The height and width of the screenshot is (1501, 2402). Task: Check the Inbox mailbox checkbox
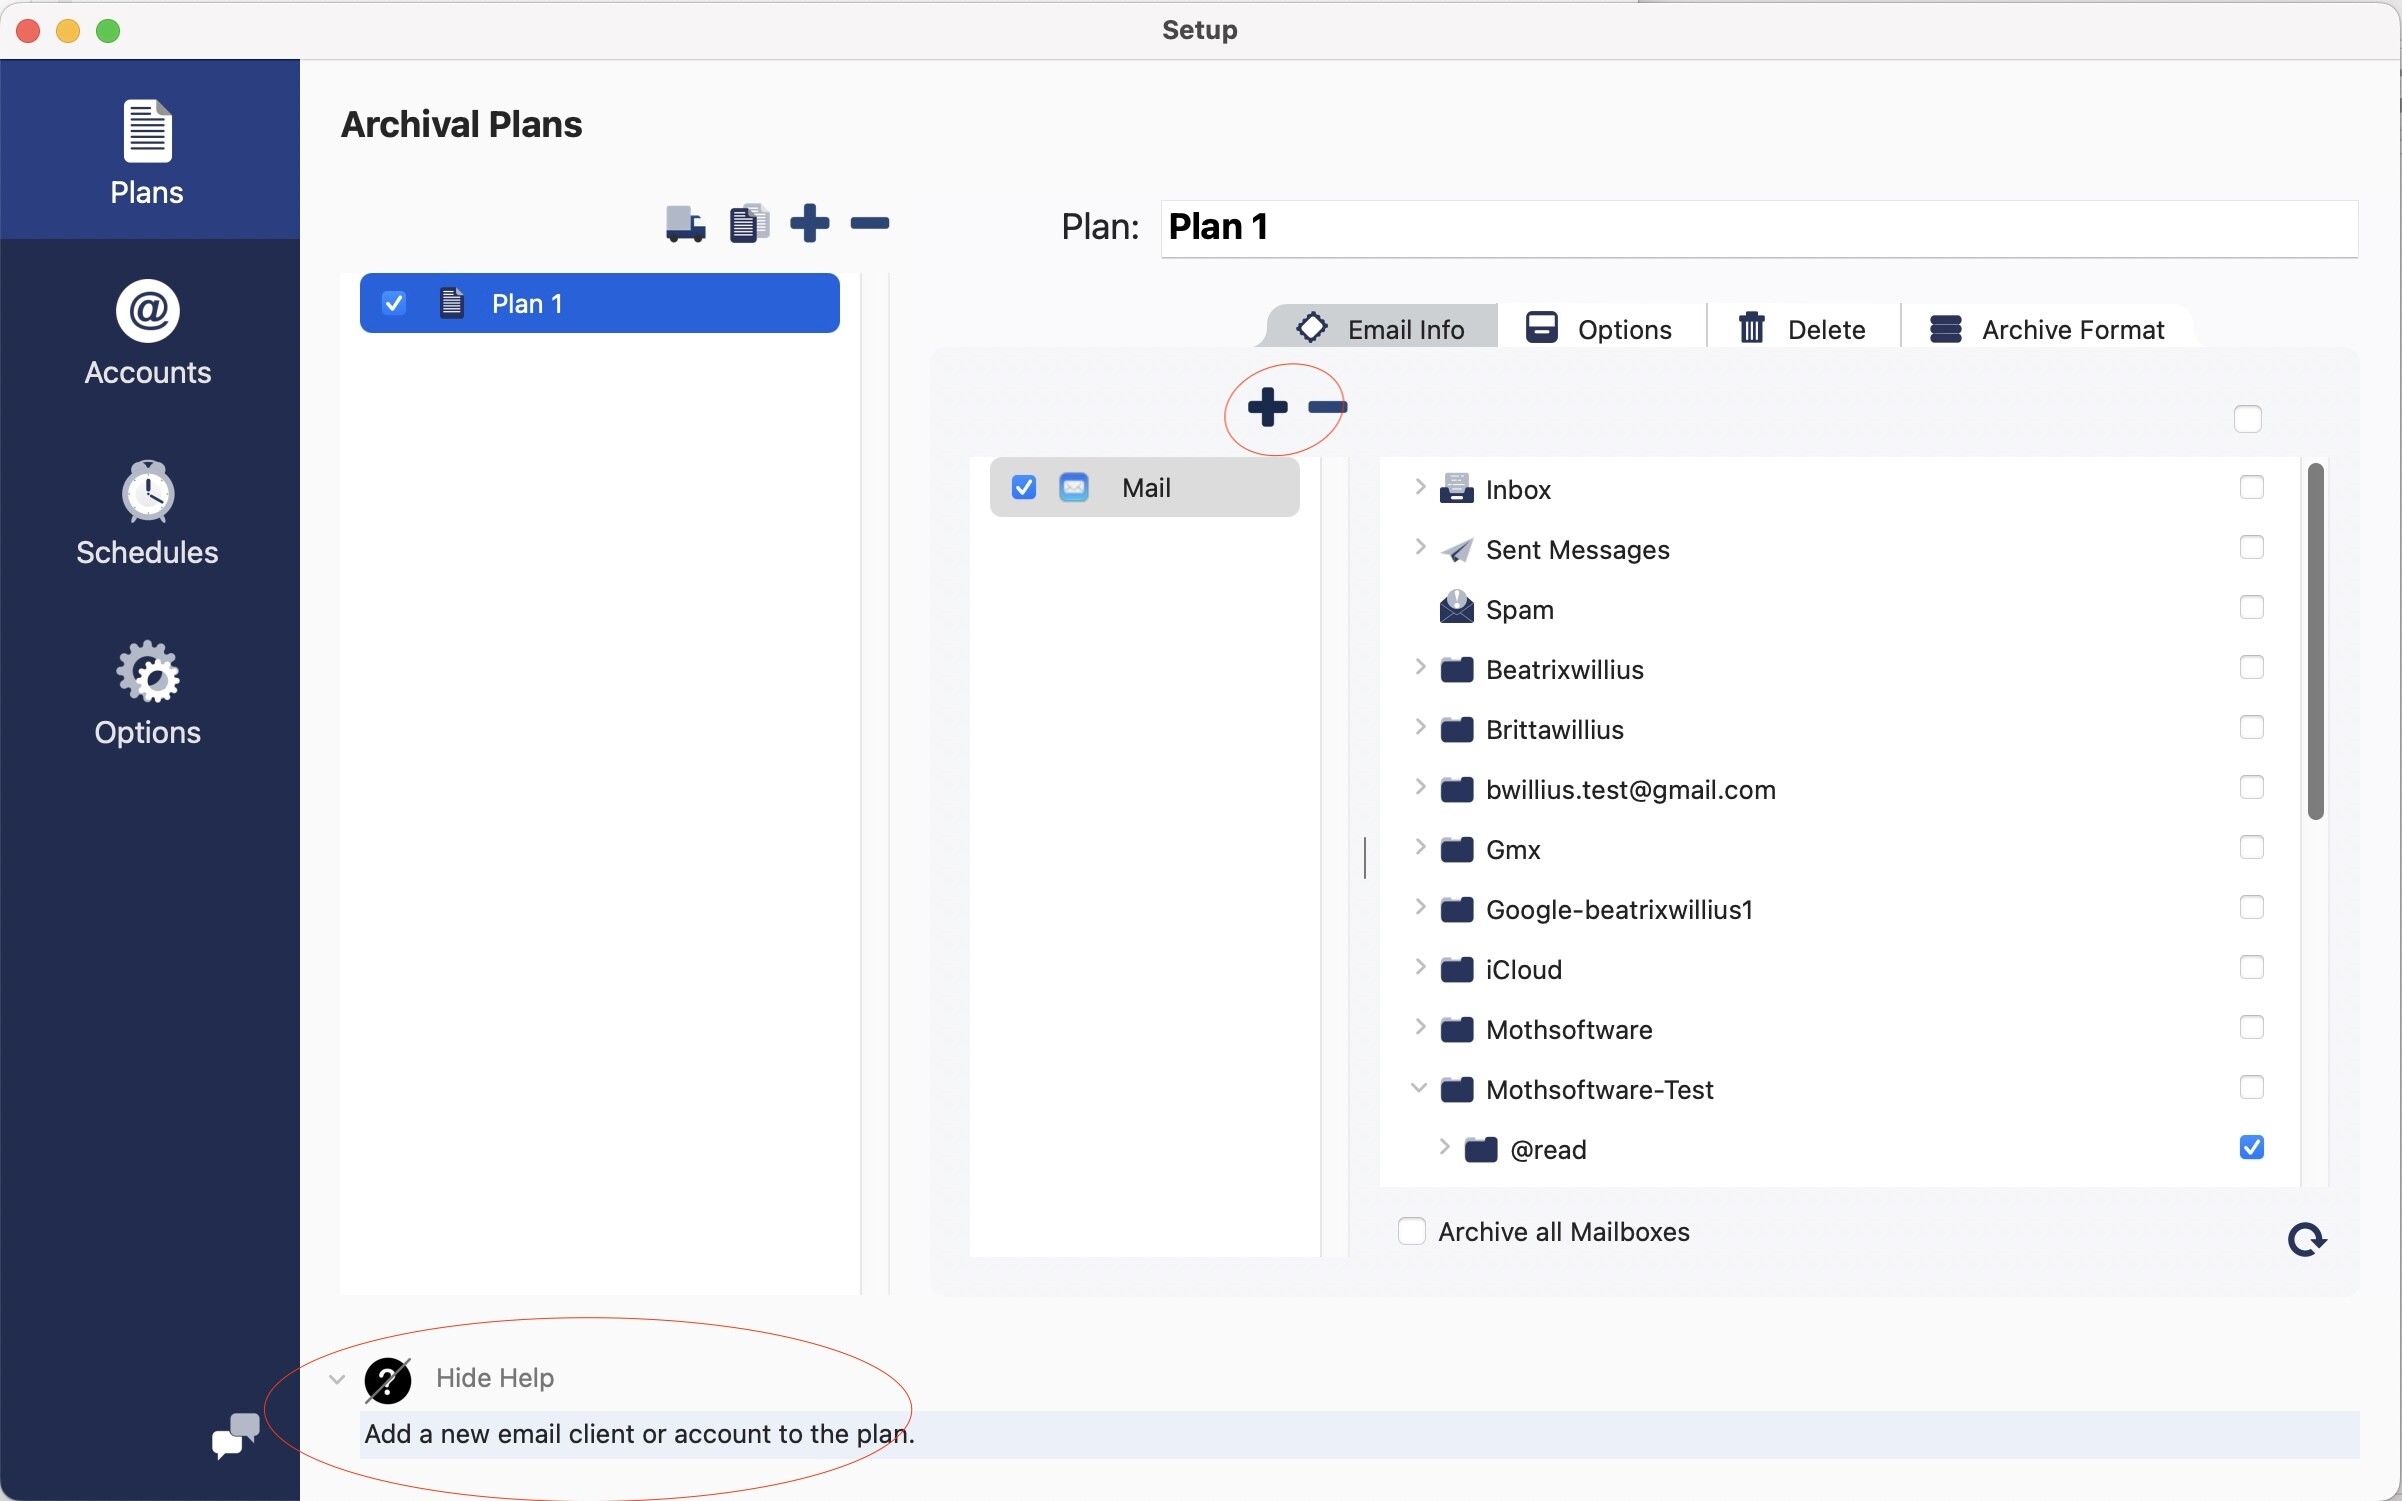[x=2251, y=488]
